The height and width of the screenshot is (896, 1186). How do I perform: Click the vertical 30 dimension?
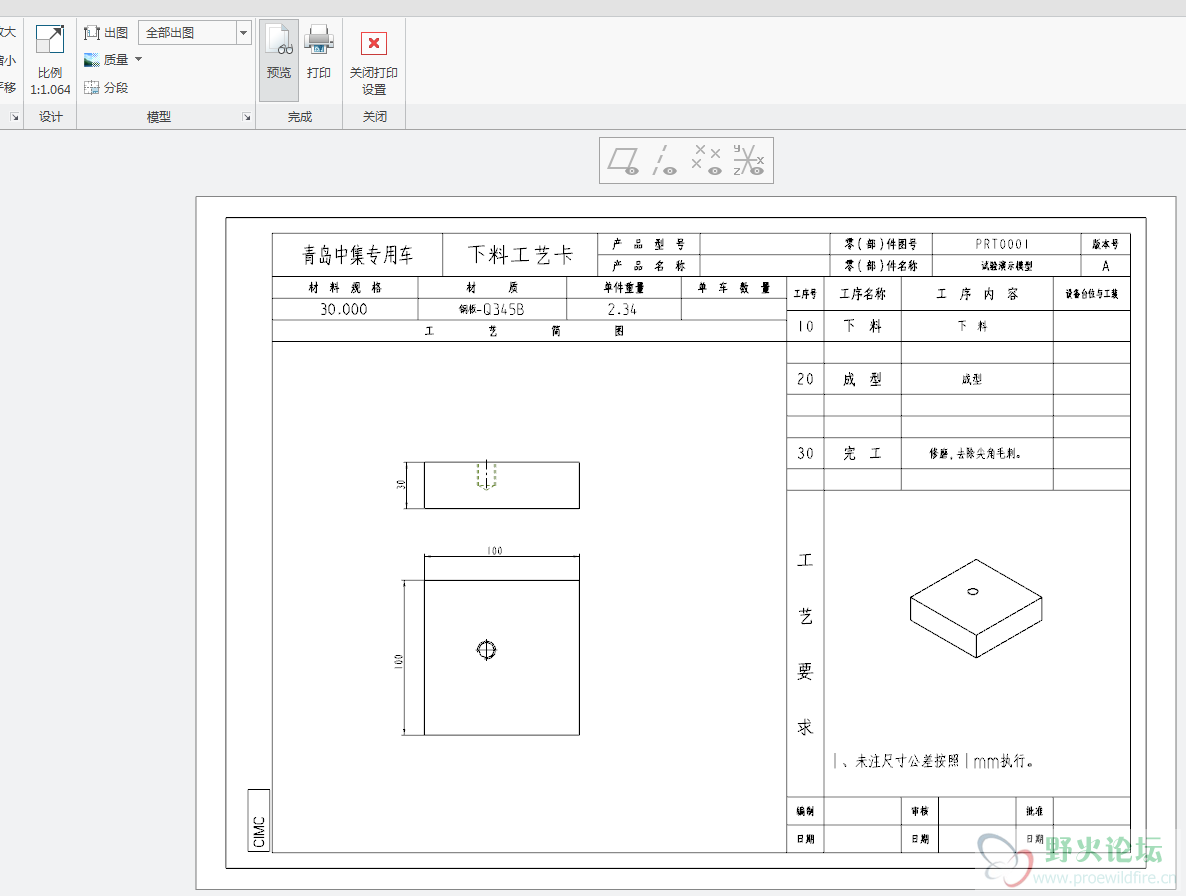401,485
